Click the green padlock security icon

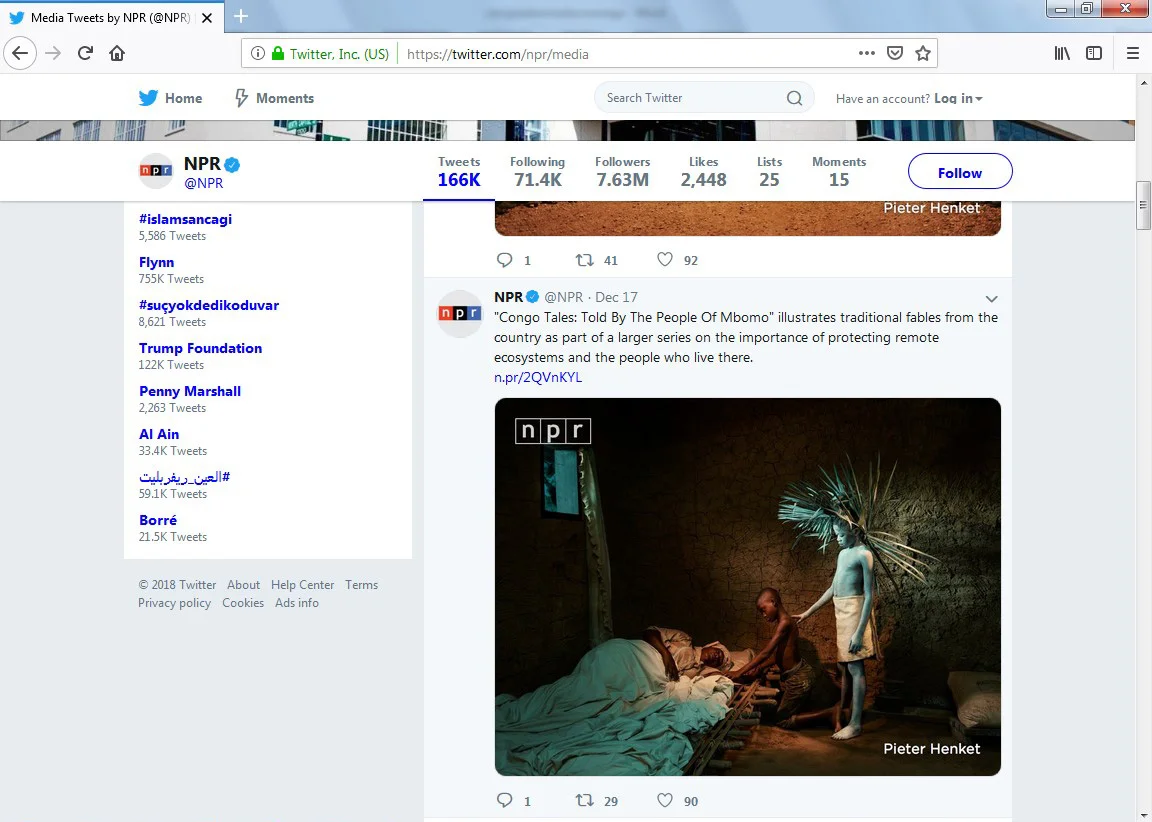click(278, 53)
